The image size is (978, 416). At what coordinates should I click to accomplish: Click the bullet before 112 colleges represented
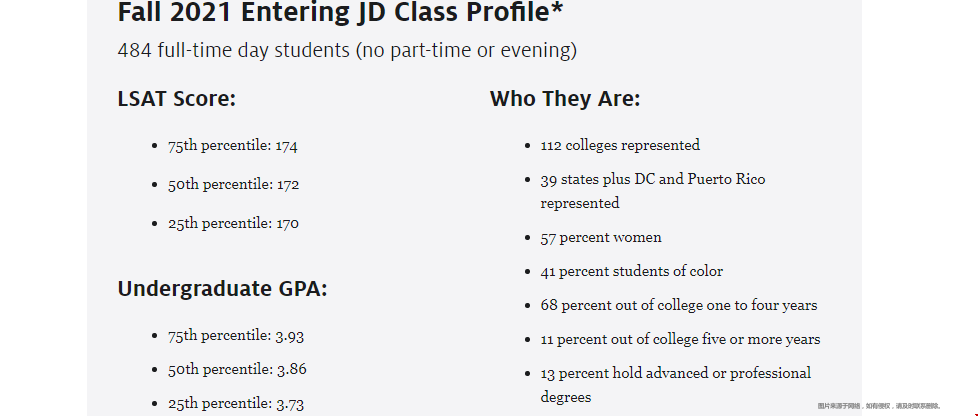[528, 146]
